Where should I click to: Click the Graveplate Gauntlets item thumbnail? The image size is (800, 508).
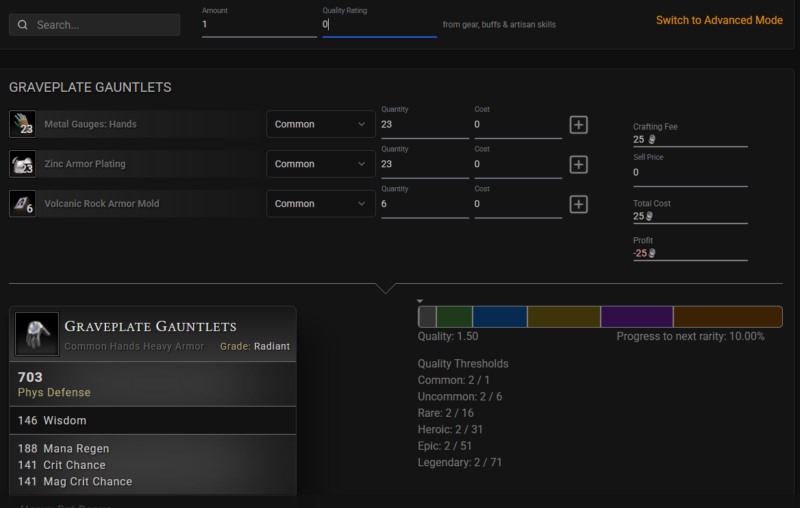coord(37,334)
